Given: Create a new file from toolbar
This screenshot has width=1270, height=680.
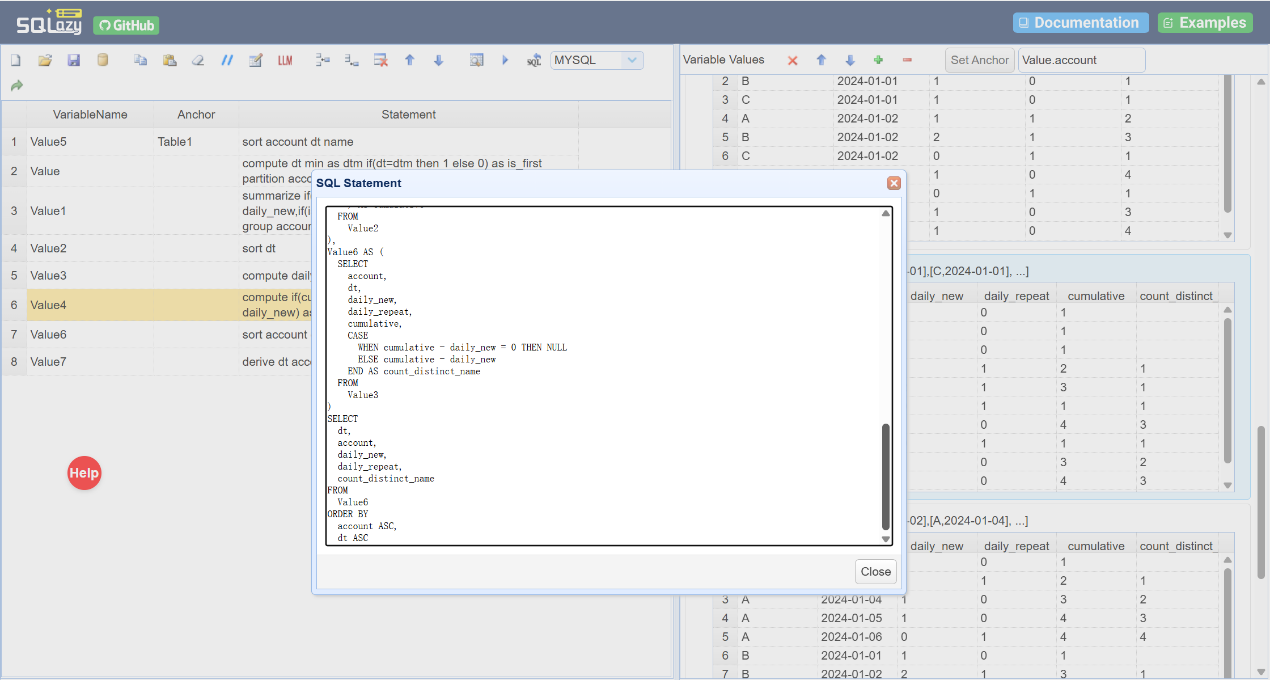Looking at the screenshot, I should (16, 60).
